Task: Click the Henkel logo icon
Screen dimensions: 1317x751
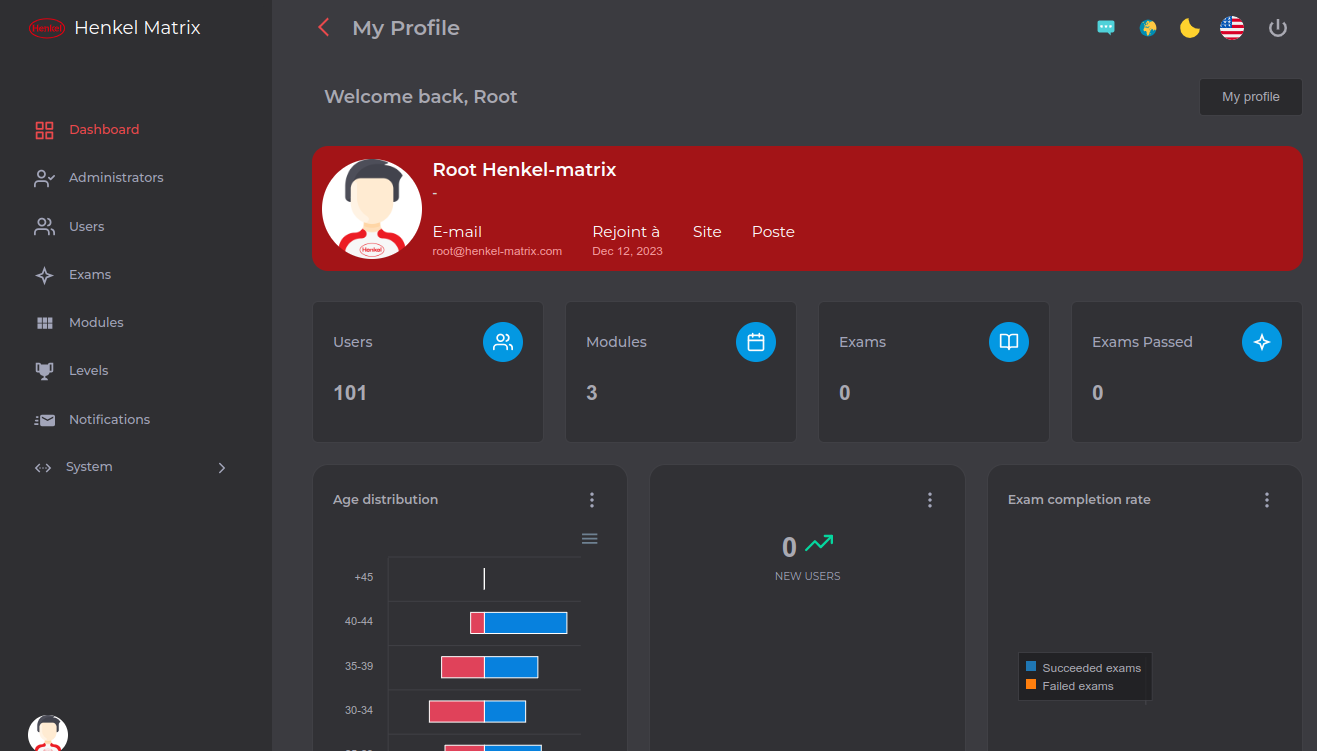Action: 47,28
